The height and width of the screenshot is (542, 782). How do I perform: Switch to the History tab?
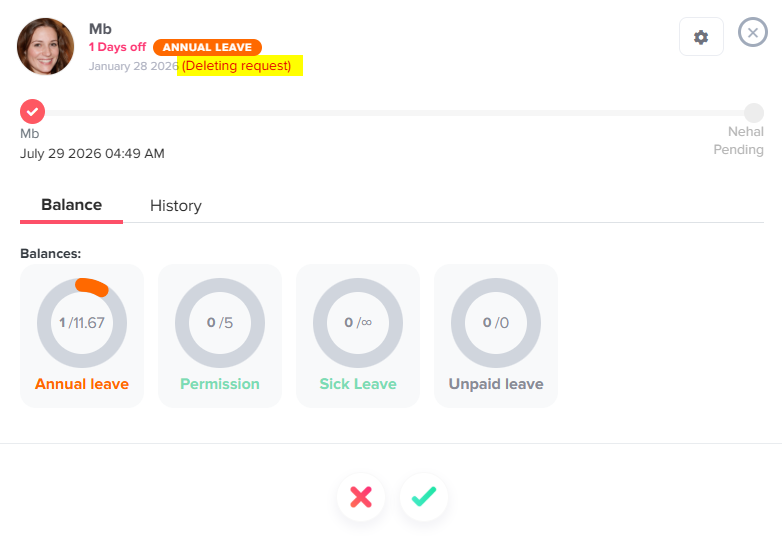coord(176,205)
